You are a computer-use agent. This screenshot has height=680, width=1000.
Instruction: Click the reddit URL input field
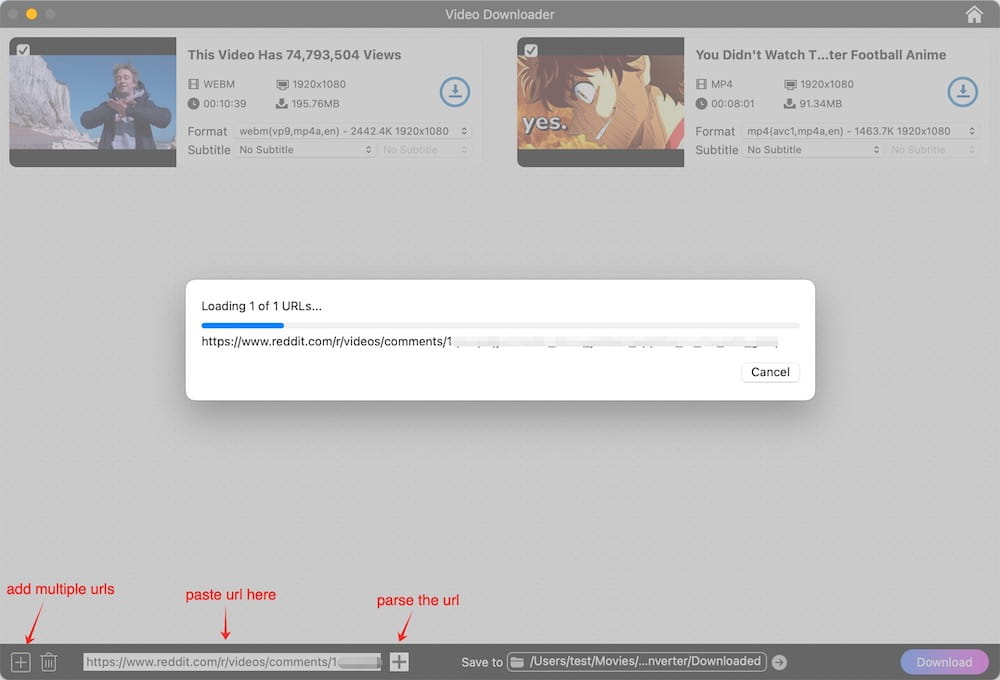pyautogui.click(x=232, y=662)
